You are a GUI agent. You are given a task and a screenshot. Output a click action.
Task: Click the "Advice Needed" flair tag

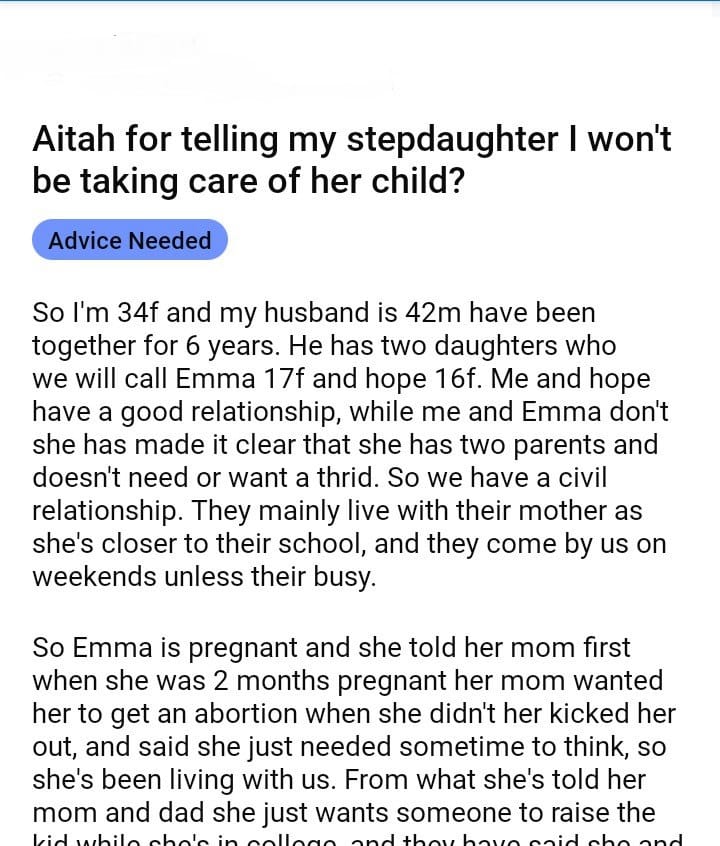(x=130, y=241)
